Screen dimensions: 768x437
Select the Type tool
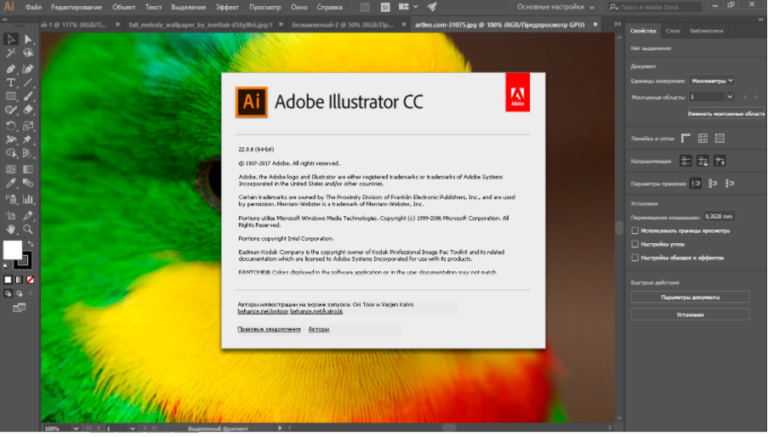10,82
